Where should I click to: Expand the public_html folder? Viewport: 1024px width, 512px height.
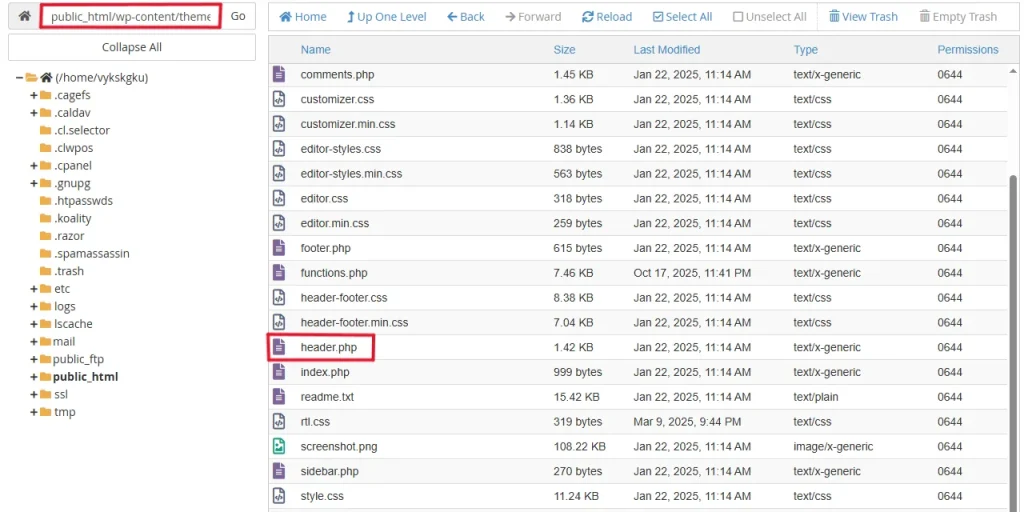pos(33,377)
